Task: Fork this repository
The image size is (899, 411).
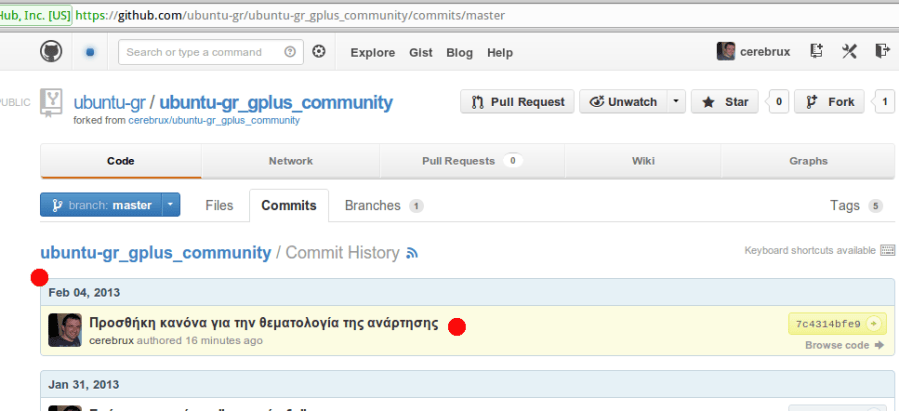Action: coord(829,102)
